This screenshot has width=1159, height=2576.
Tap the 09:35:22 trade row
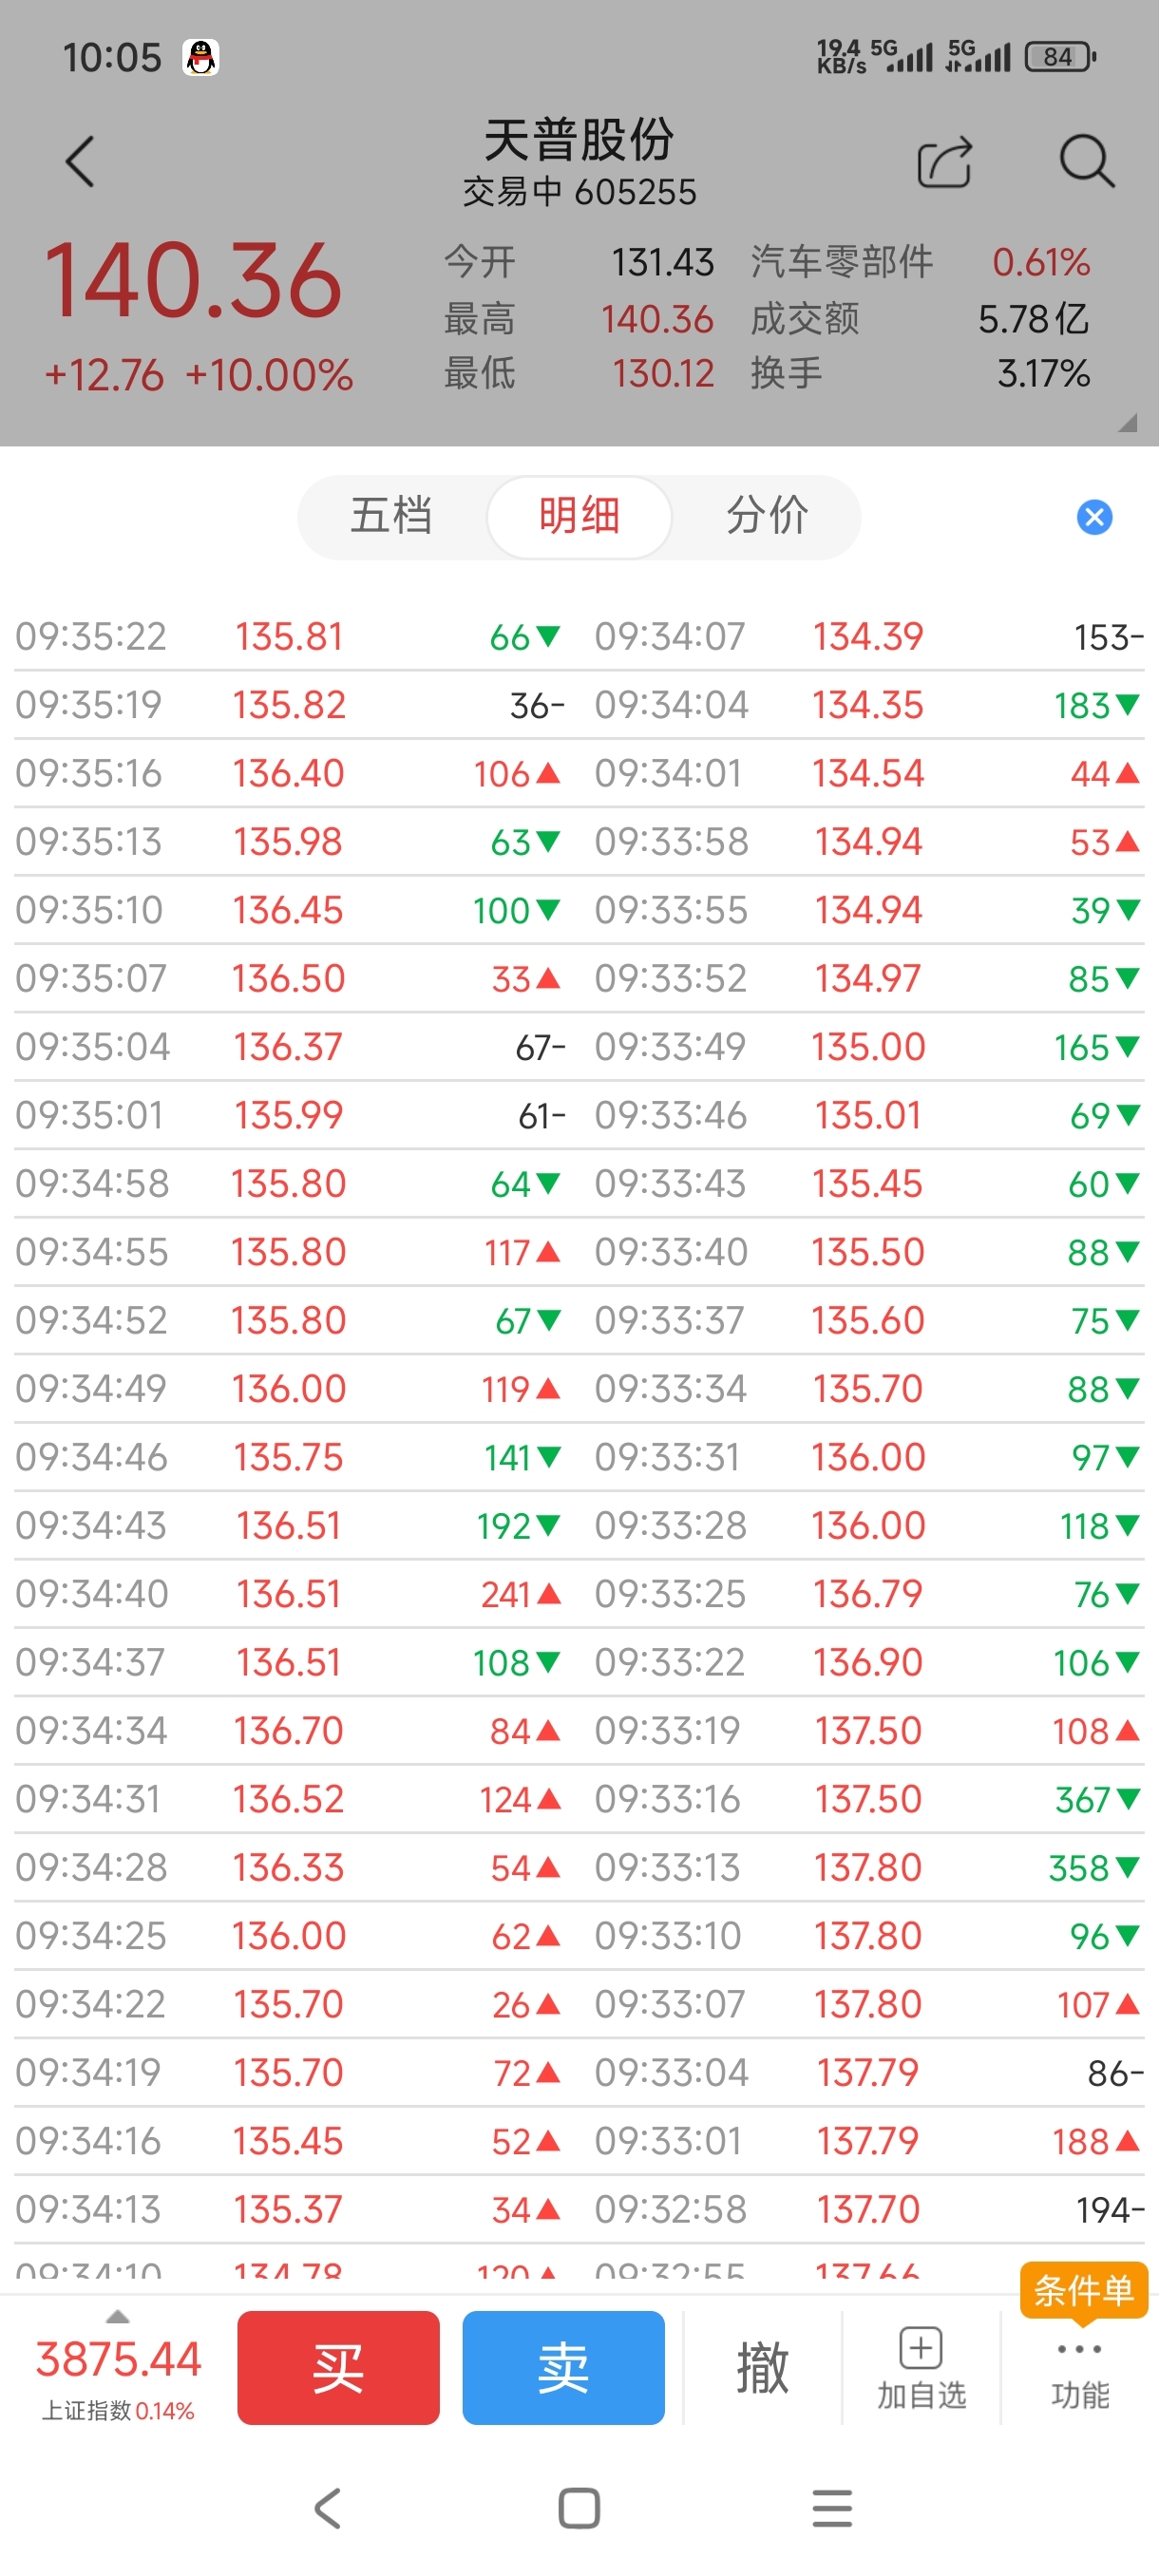tap(288, 637)
